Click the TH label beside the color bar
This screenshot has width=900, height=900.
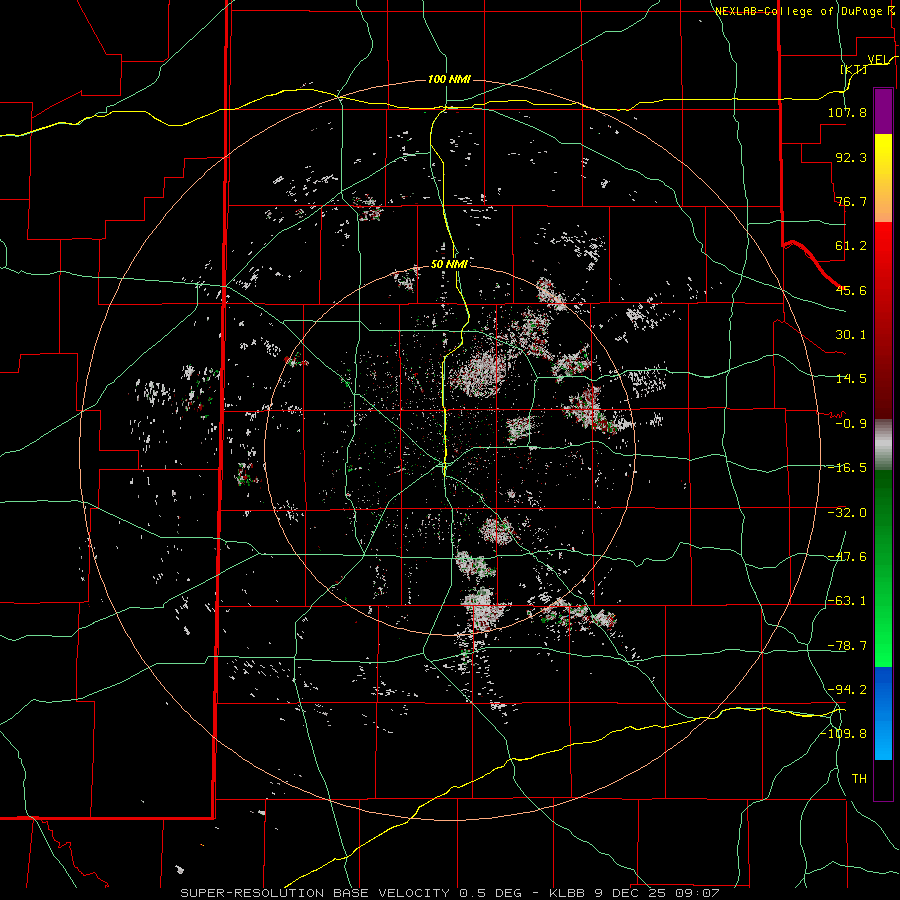[x=859, y=779]
